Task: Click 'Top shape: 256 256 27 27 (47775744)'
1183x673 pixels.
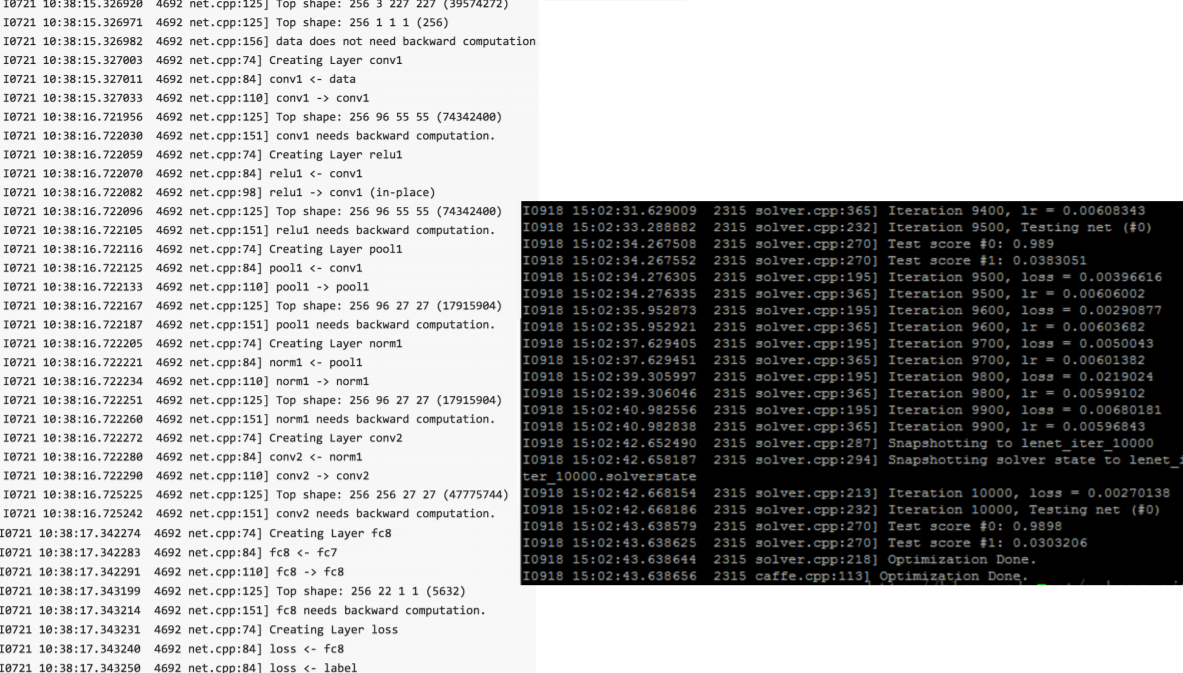Action: coord(256,494)
